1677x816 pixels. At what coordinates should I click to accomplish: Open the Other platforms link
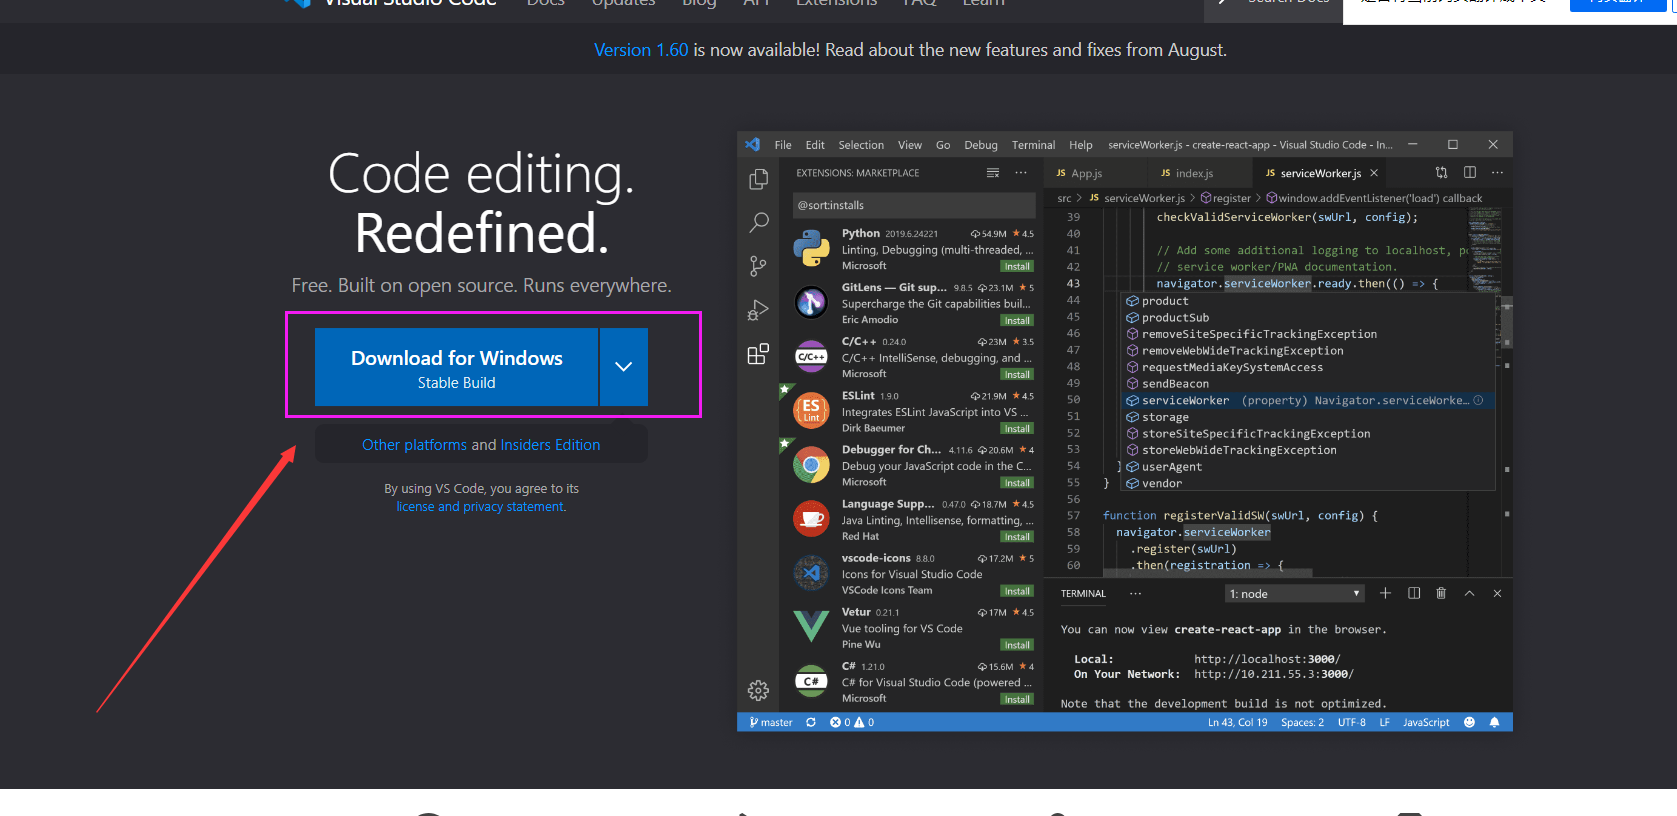414,445
